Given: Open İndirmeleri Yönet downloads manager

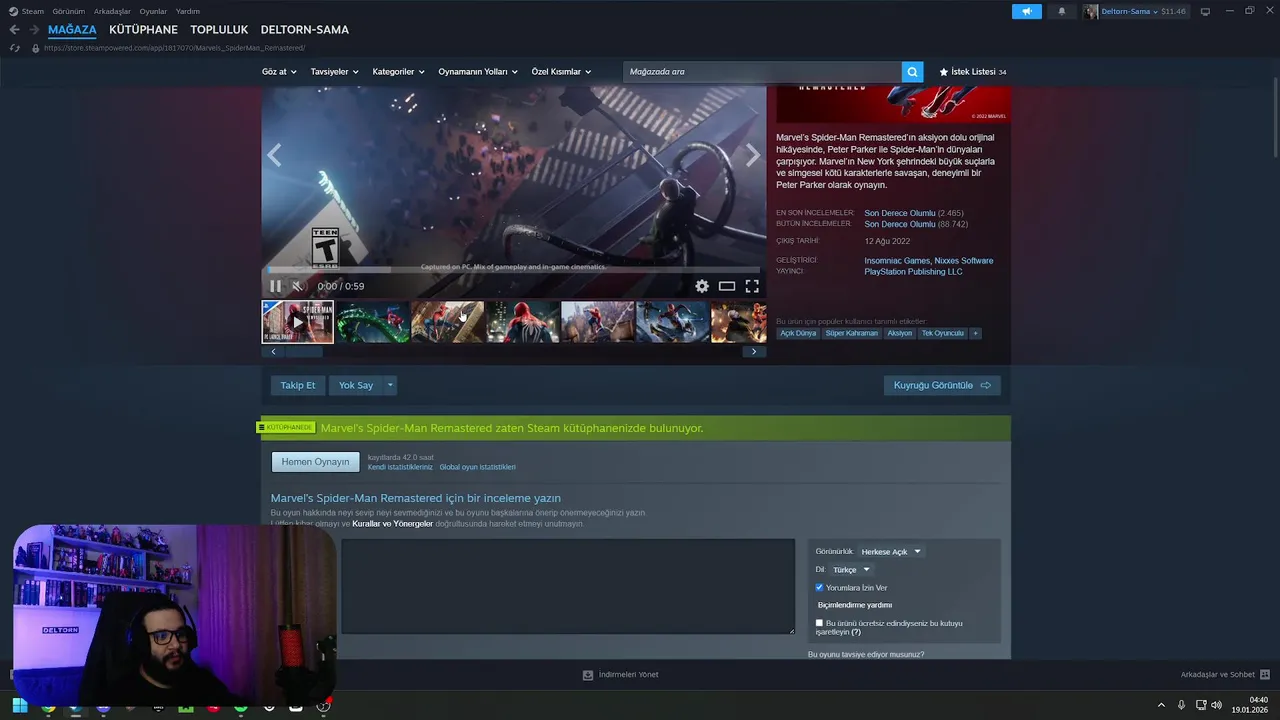Looking at the screenshot, I should [621, 675].
